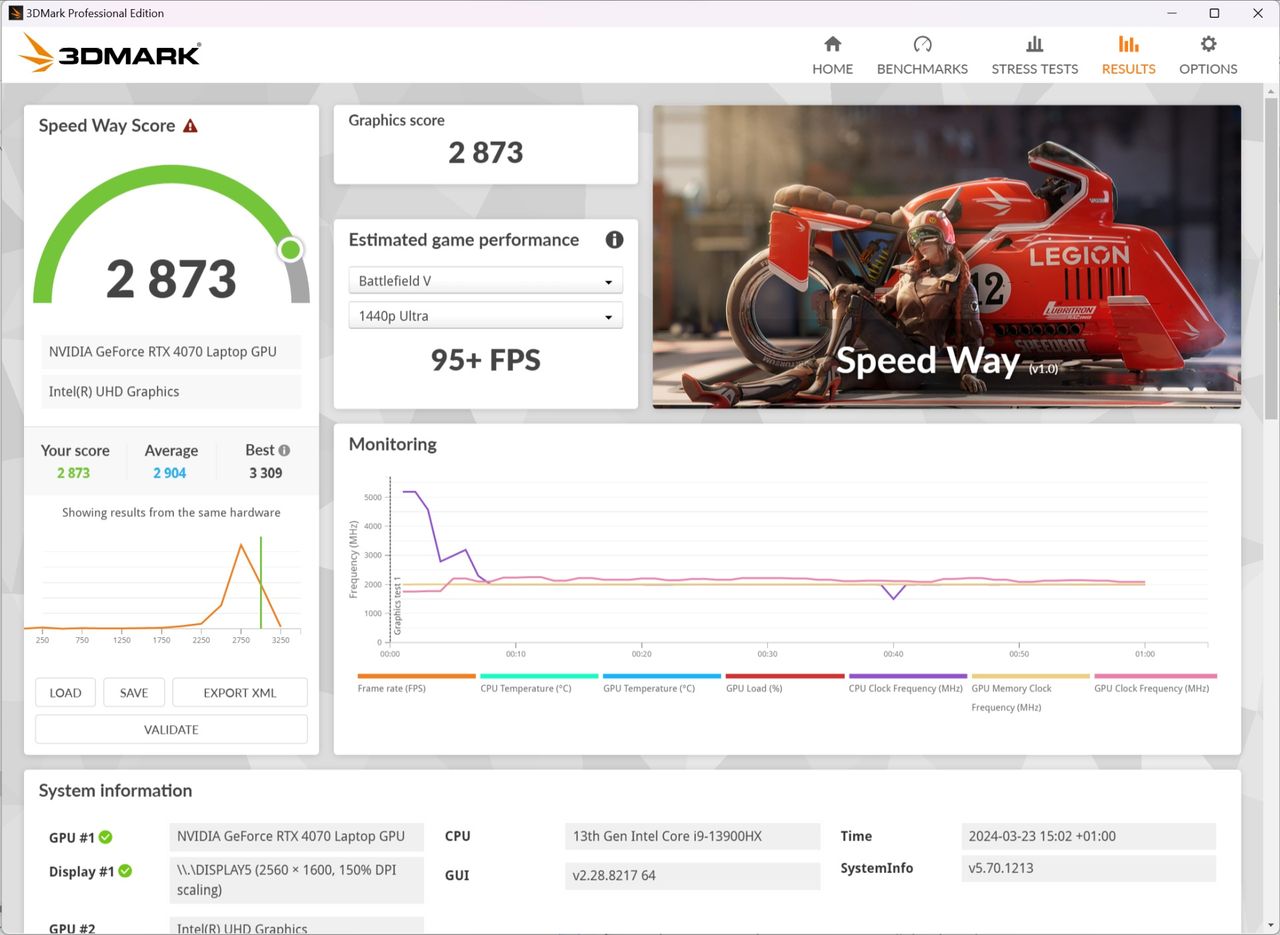
Task: Click the SAVE button
Action: [x=134, y=693]
